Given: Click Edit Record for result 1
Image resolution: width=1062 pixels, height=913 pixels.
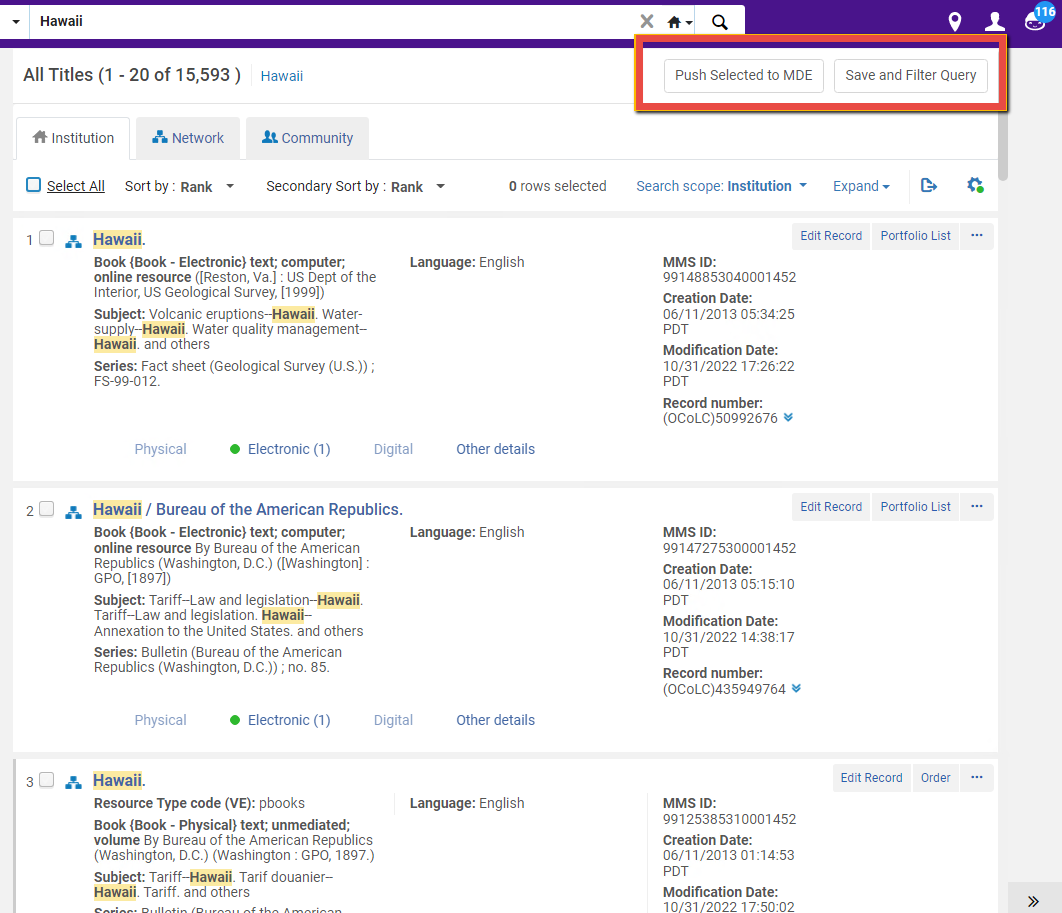Looking at the screenshot, I should (x=830, y=236).
